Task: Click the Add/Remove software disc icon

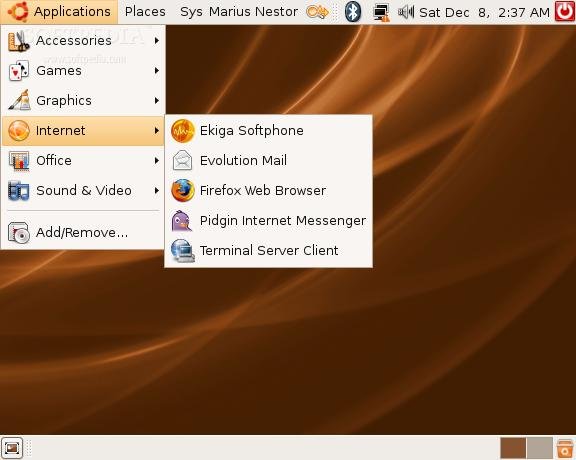Action: (19, 233)
